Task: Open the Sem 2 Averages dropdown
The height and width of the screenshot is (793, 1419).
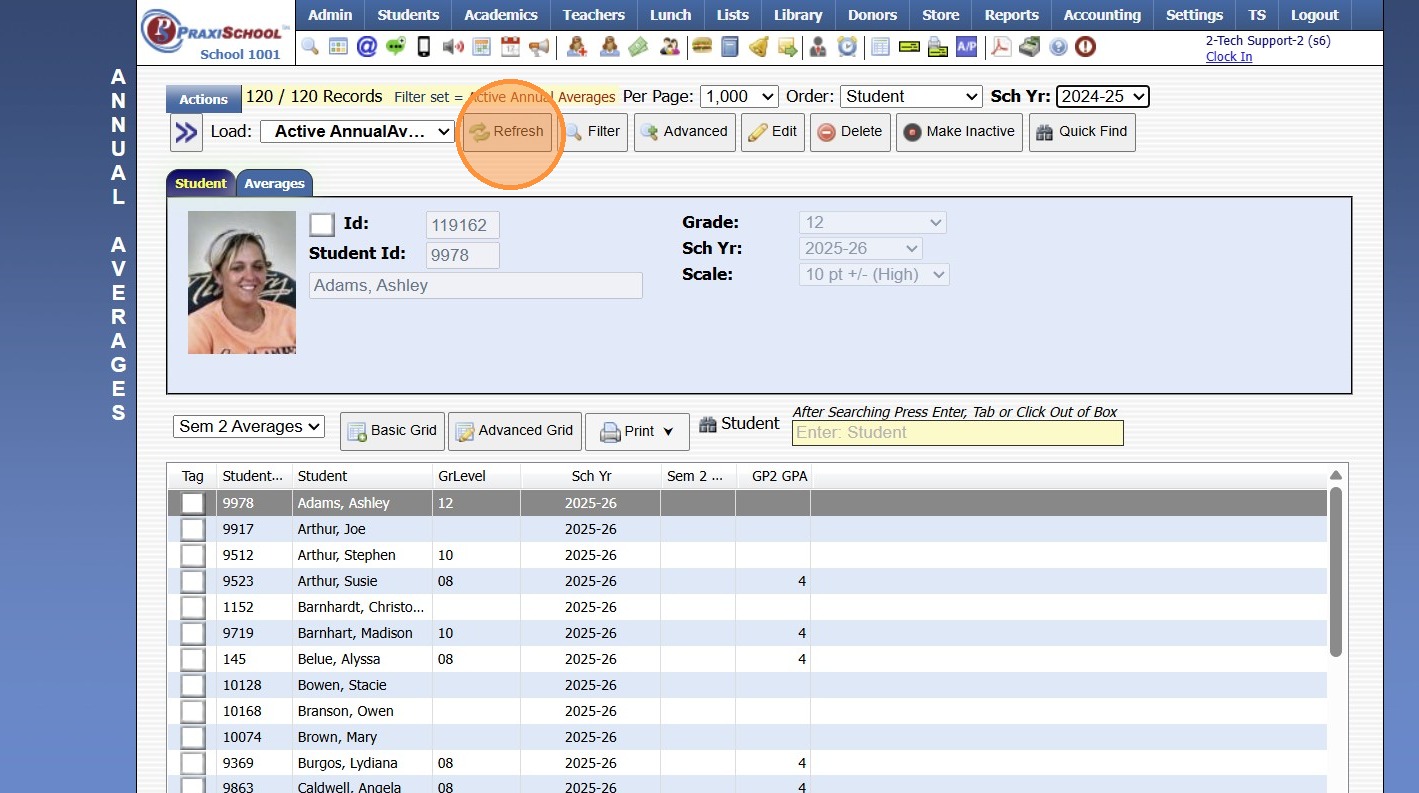Action: point(249,427)
